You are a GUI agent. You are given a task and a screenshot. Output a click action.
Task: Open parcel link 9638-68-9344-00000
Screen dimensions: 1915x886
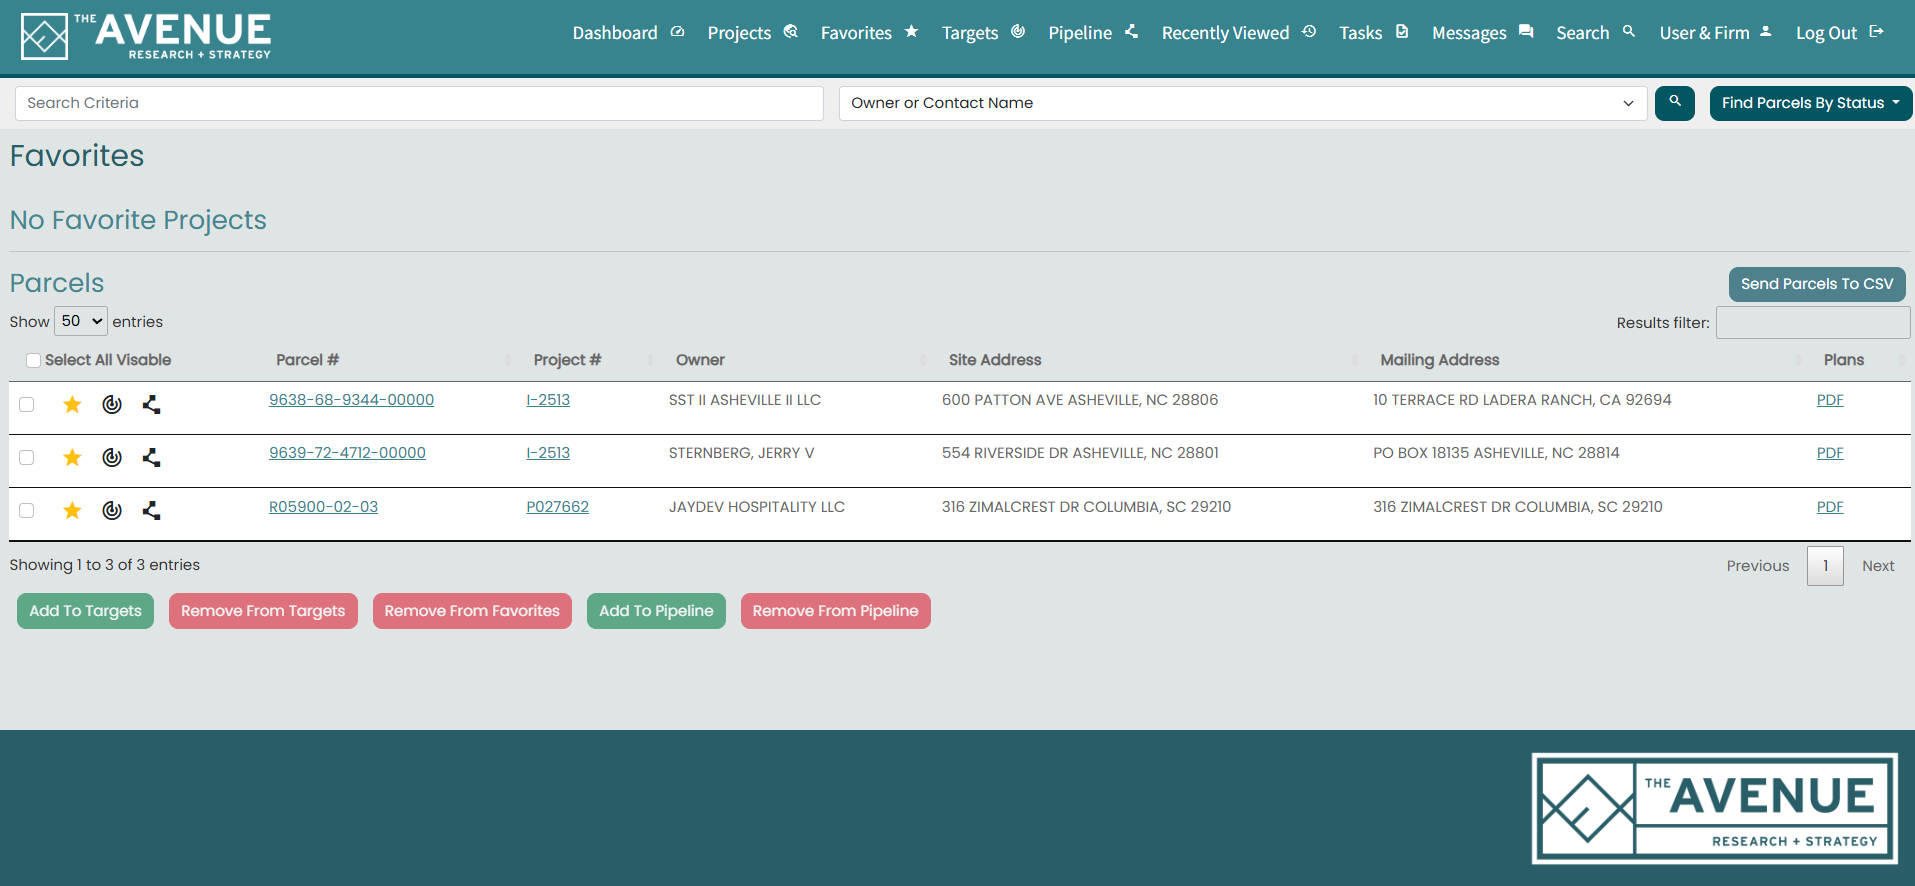pyautogui.click(x=351, y=400)
